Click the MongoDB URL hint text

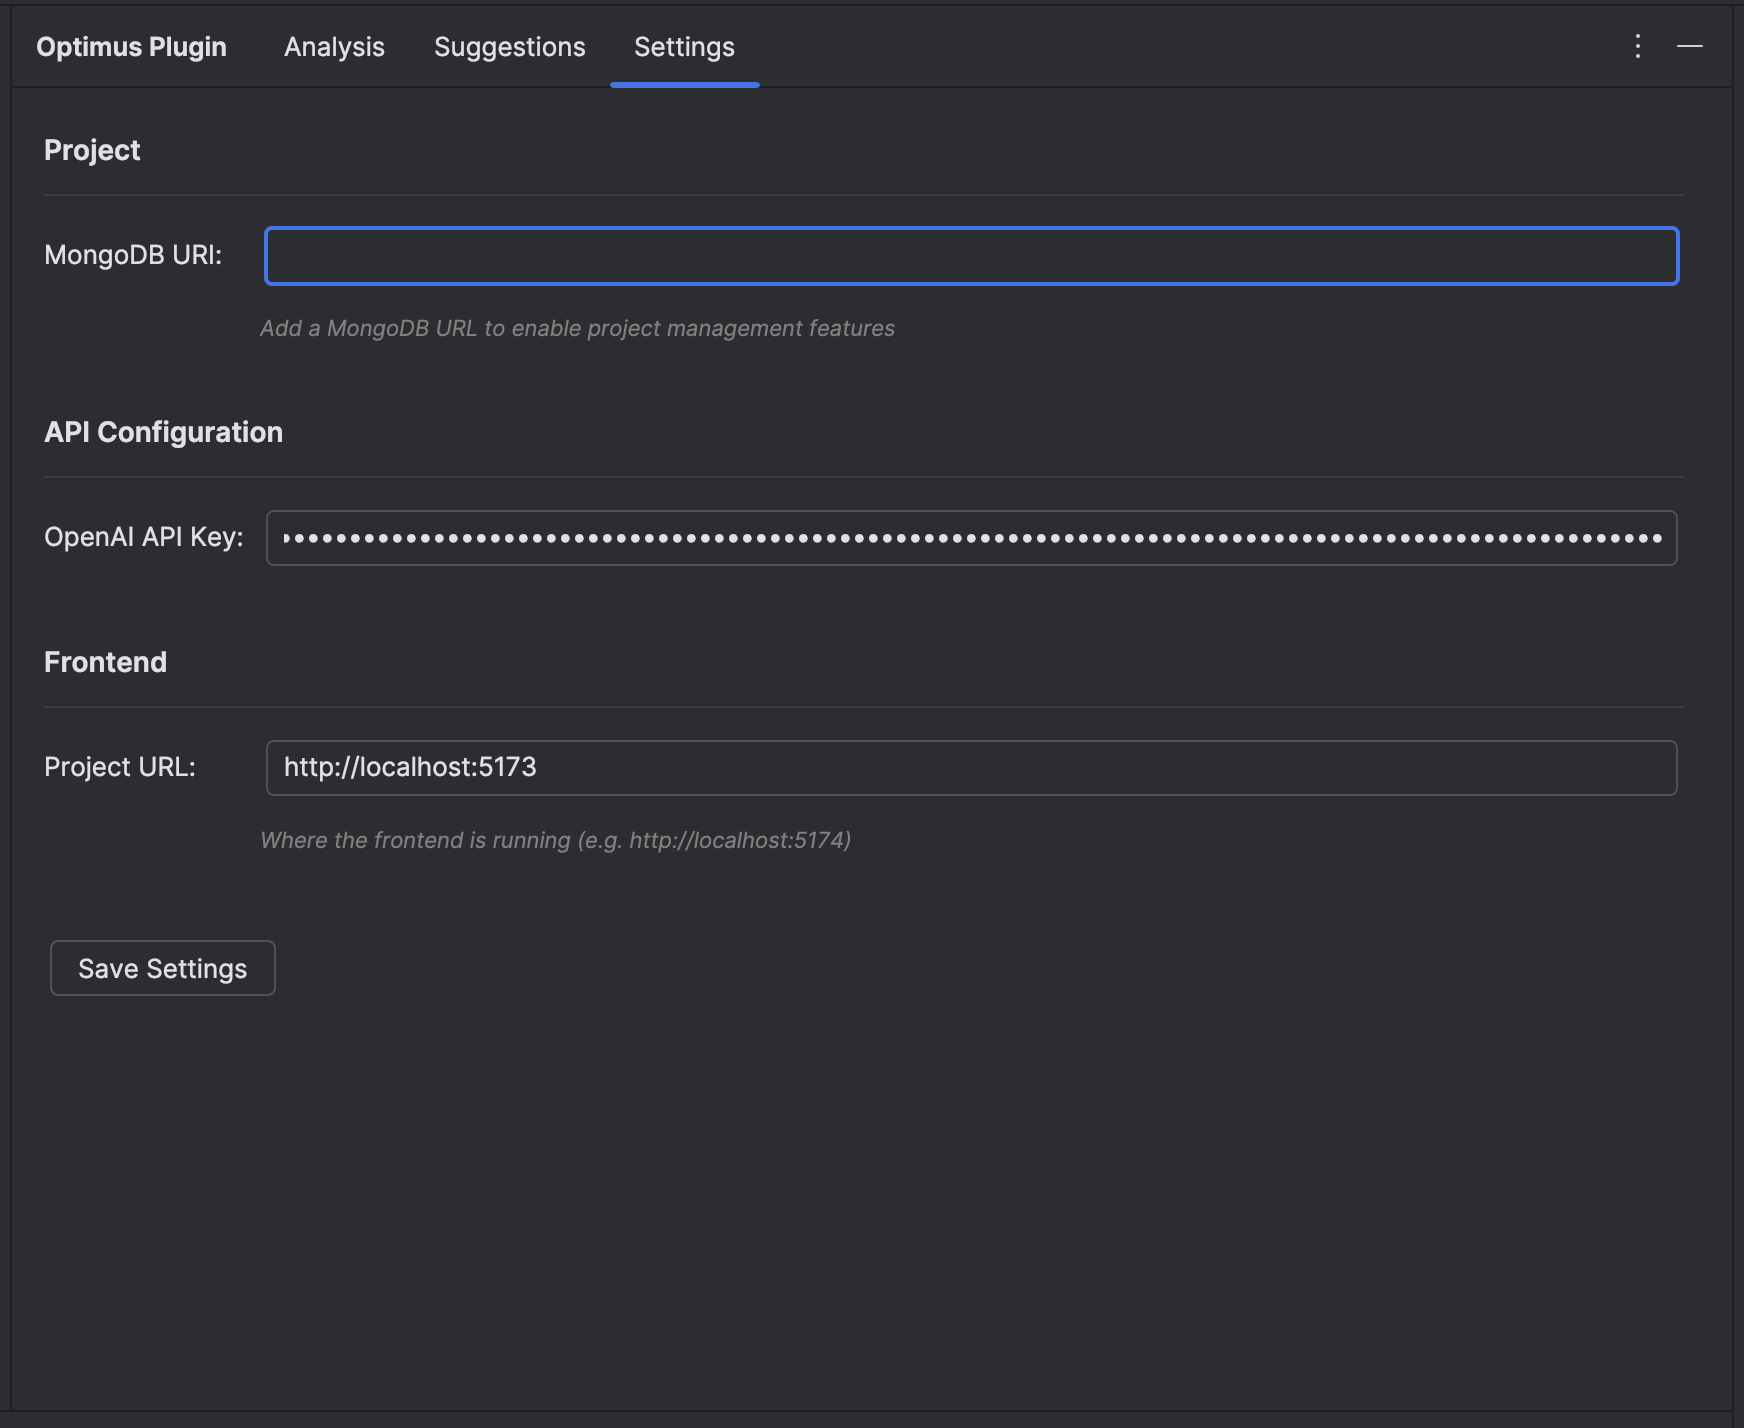[577, 328]
